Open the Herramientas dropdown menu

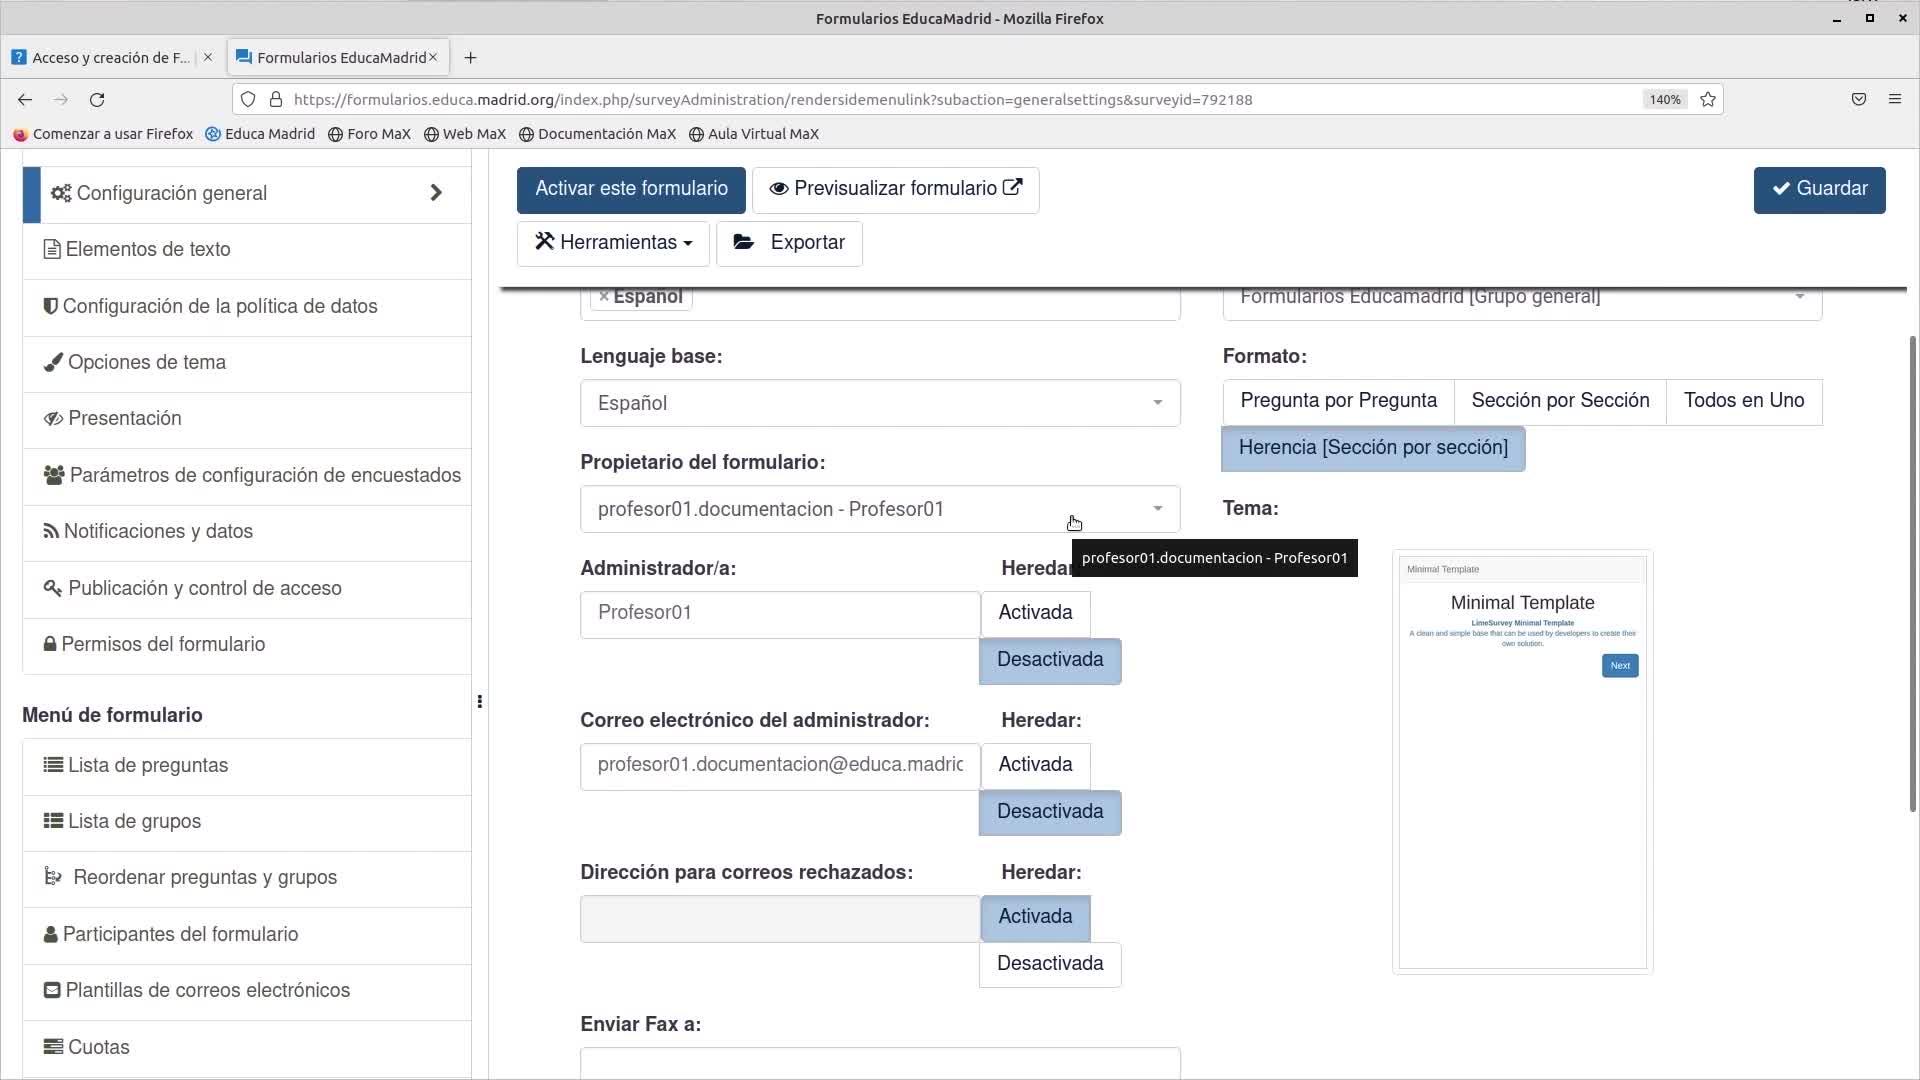tap(613, 243)
